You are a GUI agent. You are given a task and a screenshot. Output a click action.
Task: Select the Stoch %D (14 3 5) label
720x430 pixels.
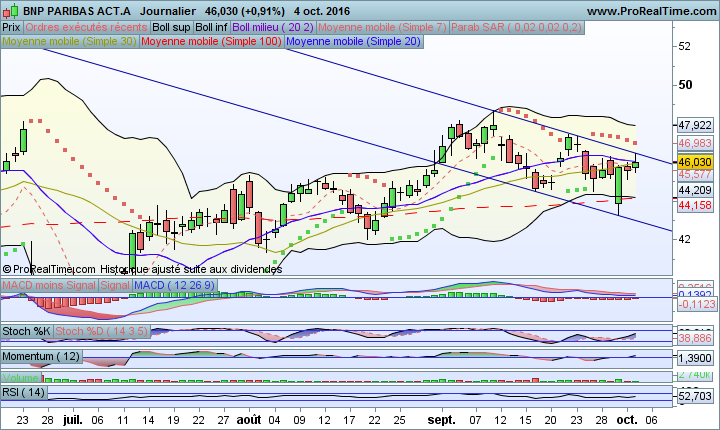101,331
